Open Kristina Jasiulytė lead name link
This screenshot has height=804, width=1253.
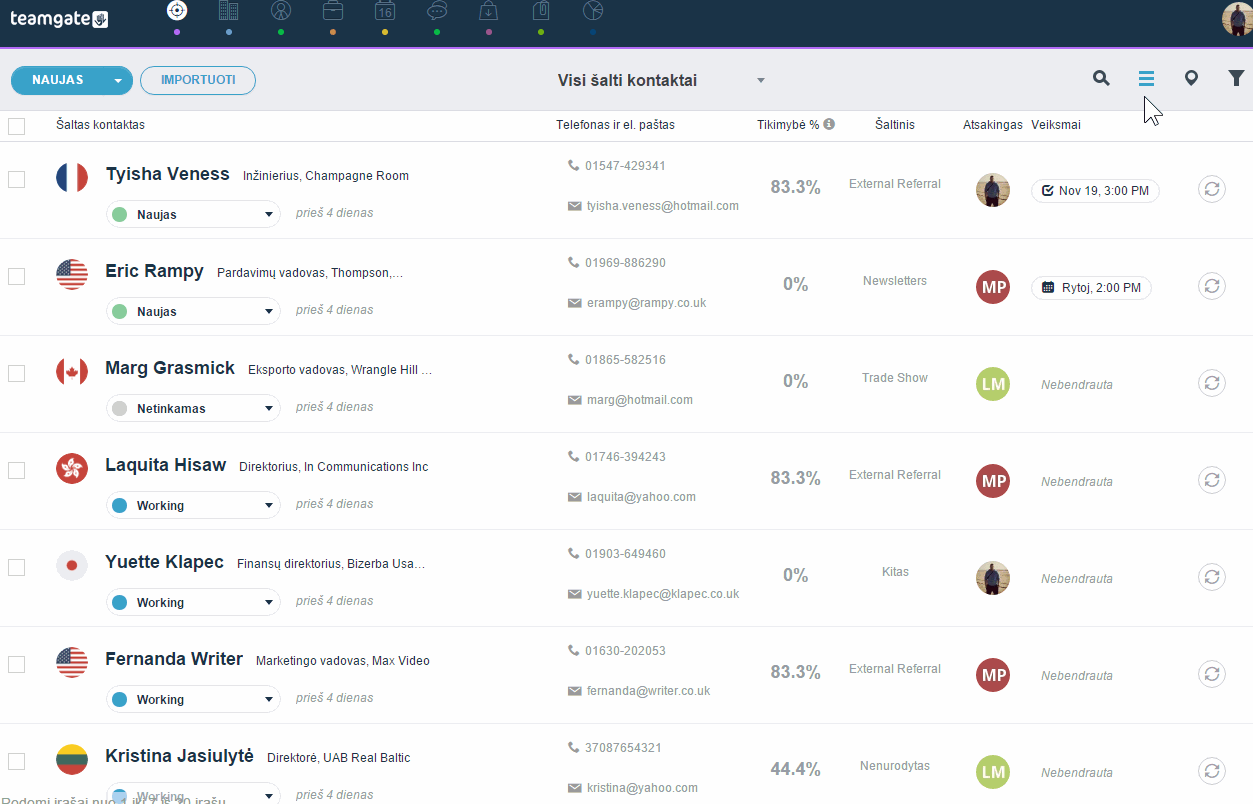[x=179, y=756]
